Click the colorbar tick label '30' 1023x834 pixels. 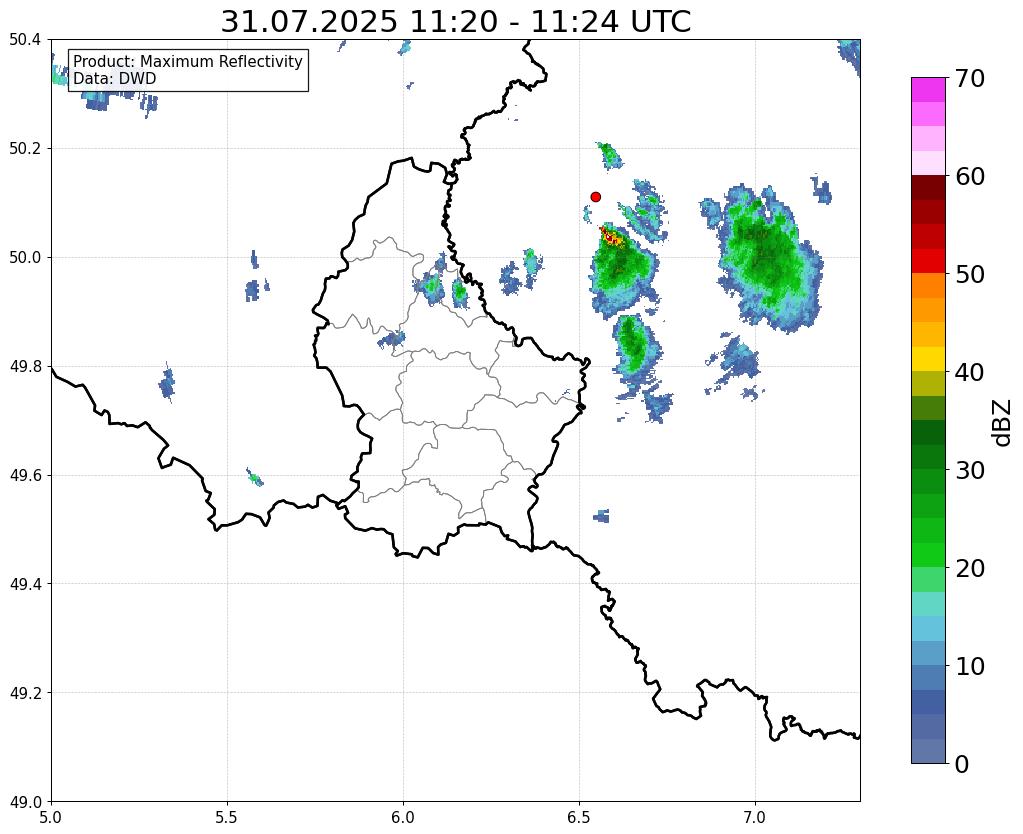(970, 470)
